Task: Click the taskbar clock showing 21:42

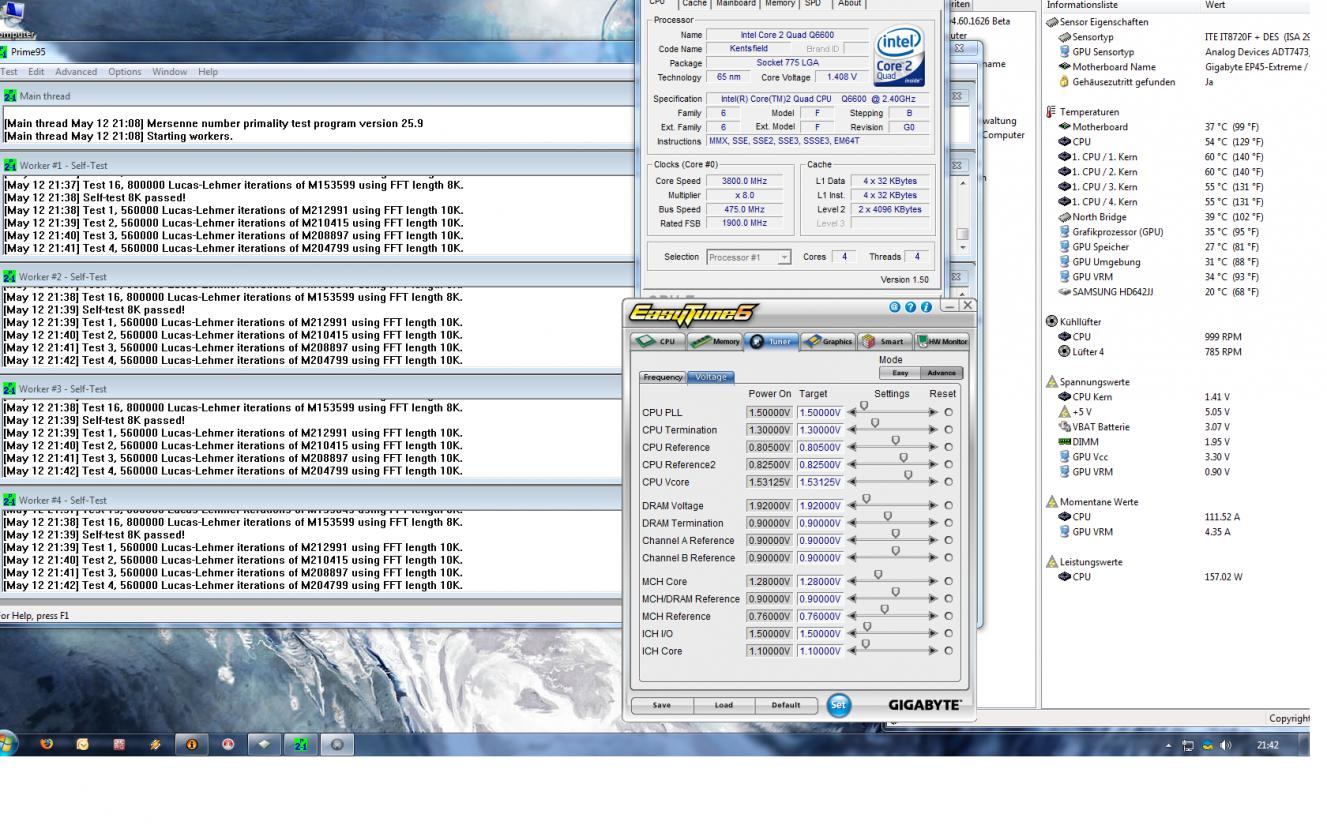Action: [x=1267, y=746]
